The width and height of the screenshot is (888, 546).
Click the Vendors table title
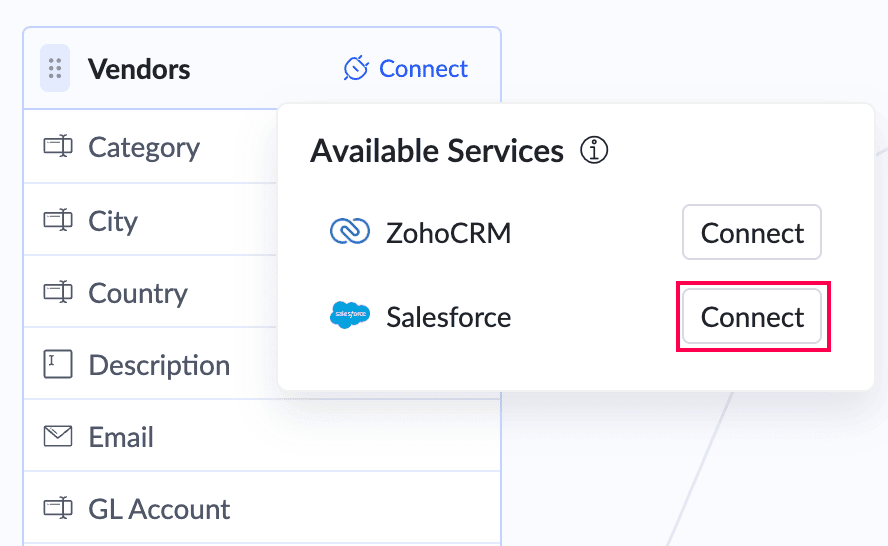click(139, 69)
